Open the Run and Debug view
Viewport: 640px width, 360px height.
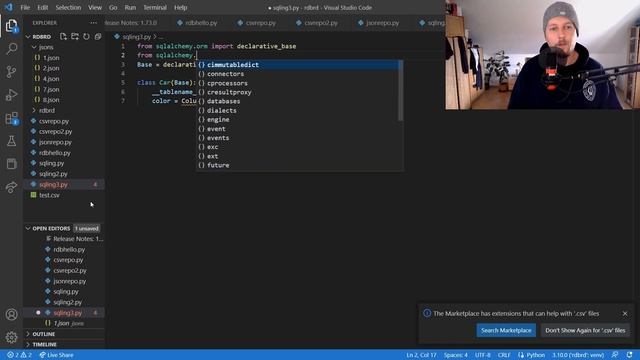tap(11, 95)
